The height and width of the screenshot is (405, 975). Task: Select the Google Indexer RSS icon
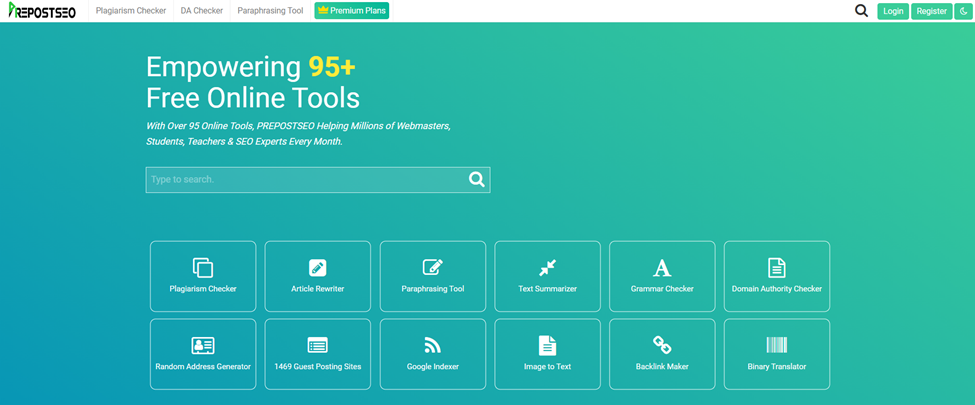click(x=433, y=345)
